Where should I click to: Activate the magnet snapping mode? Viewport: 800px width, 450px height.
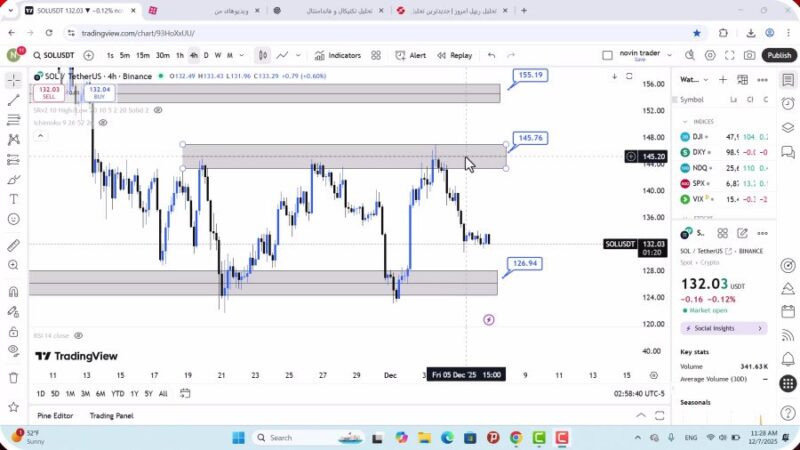tap(13, 292)
